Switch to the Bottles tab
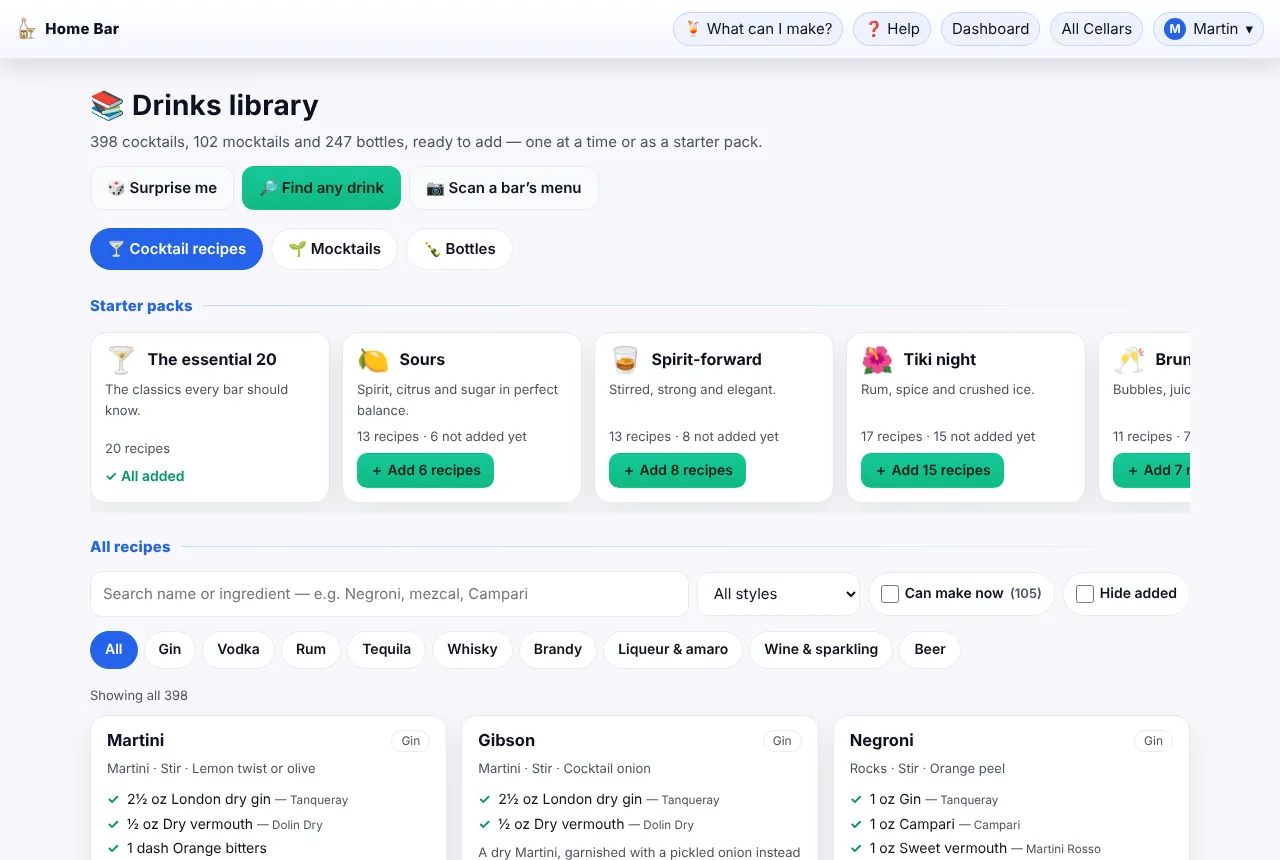 [459, 249]
